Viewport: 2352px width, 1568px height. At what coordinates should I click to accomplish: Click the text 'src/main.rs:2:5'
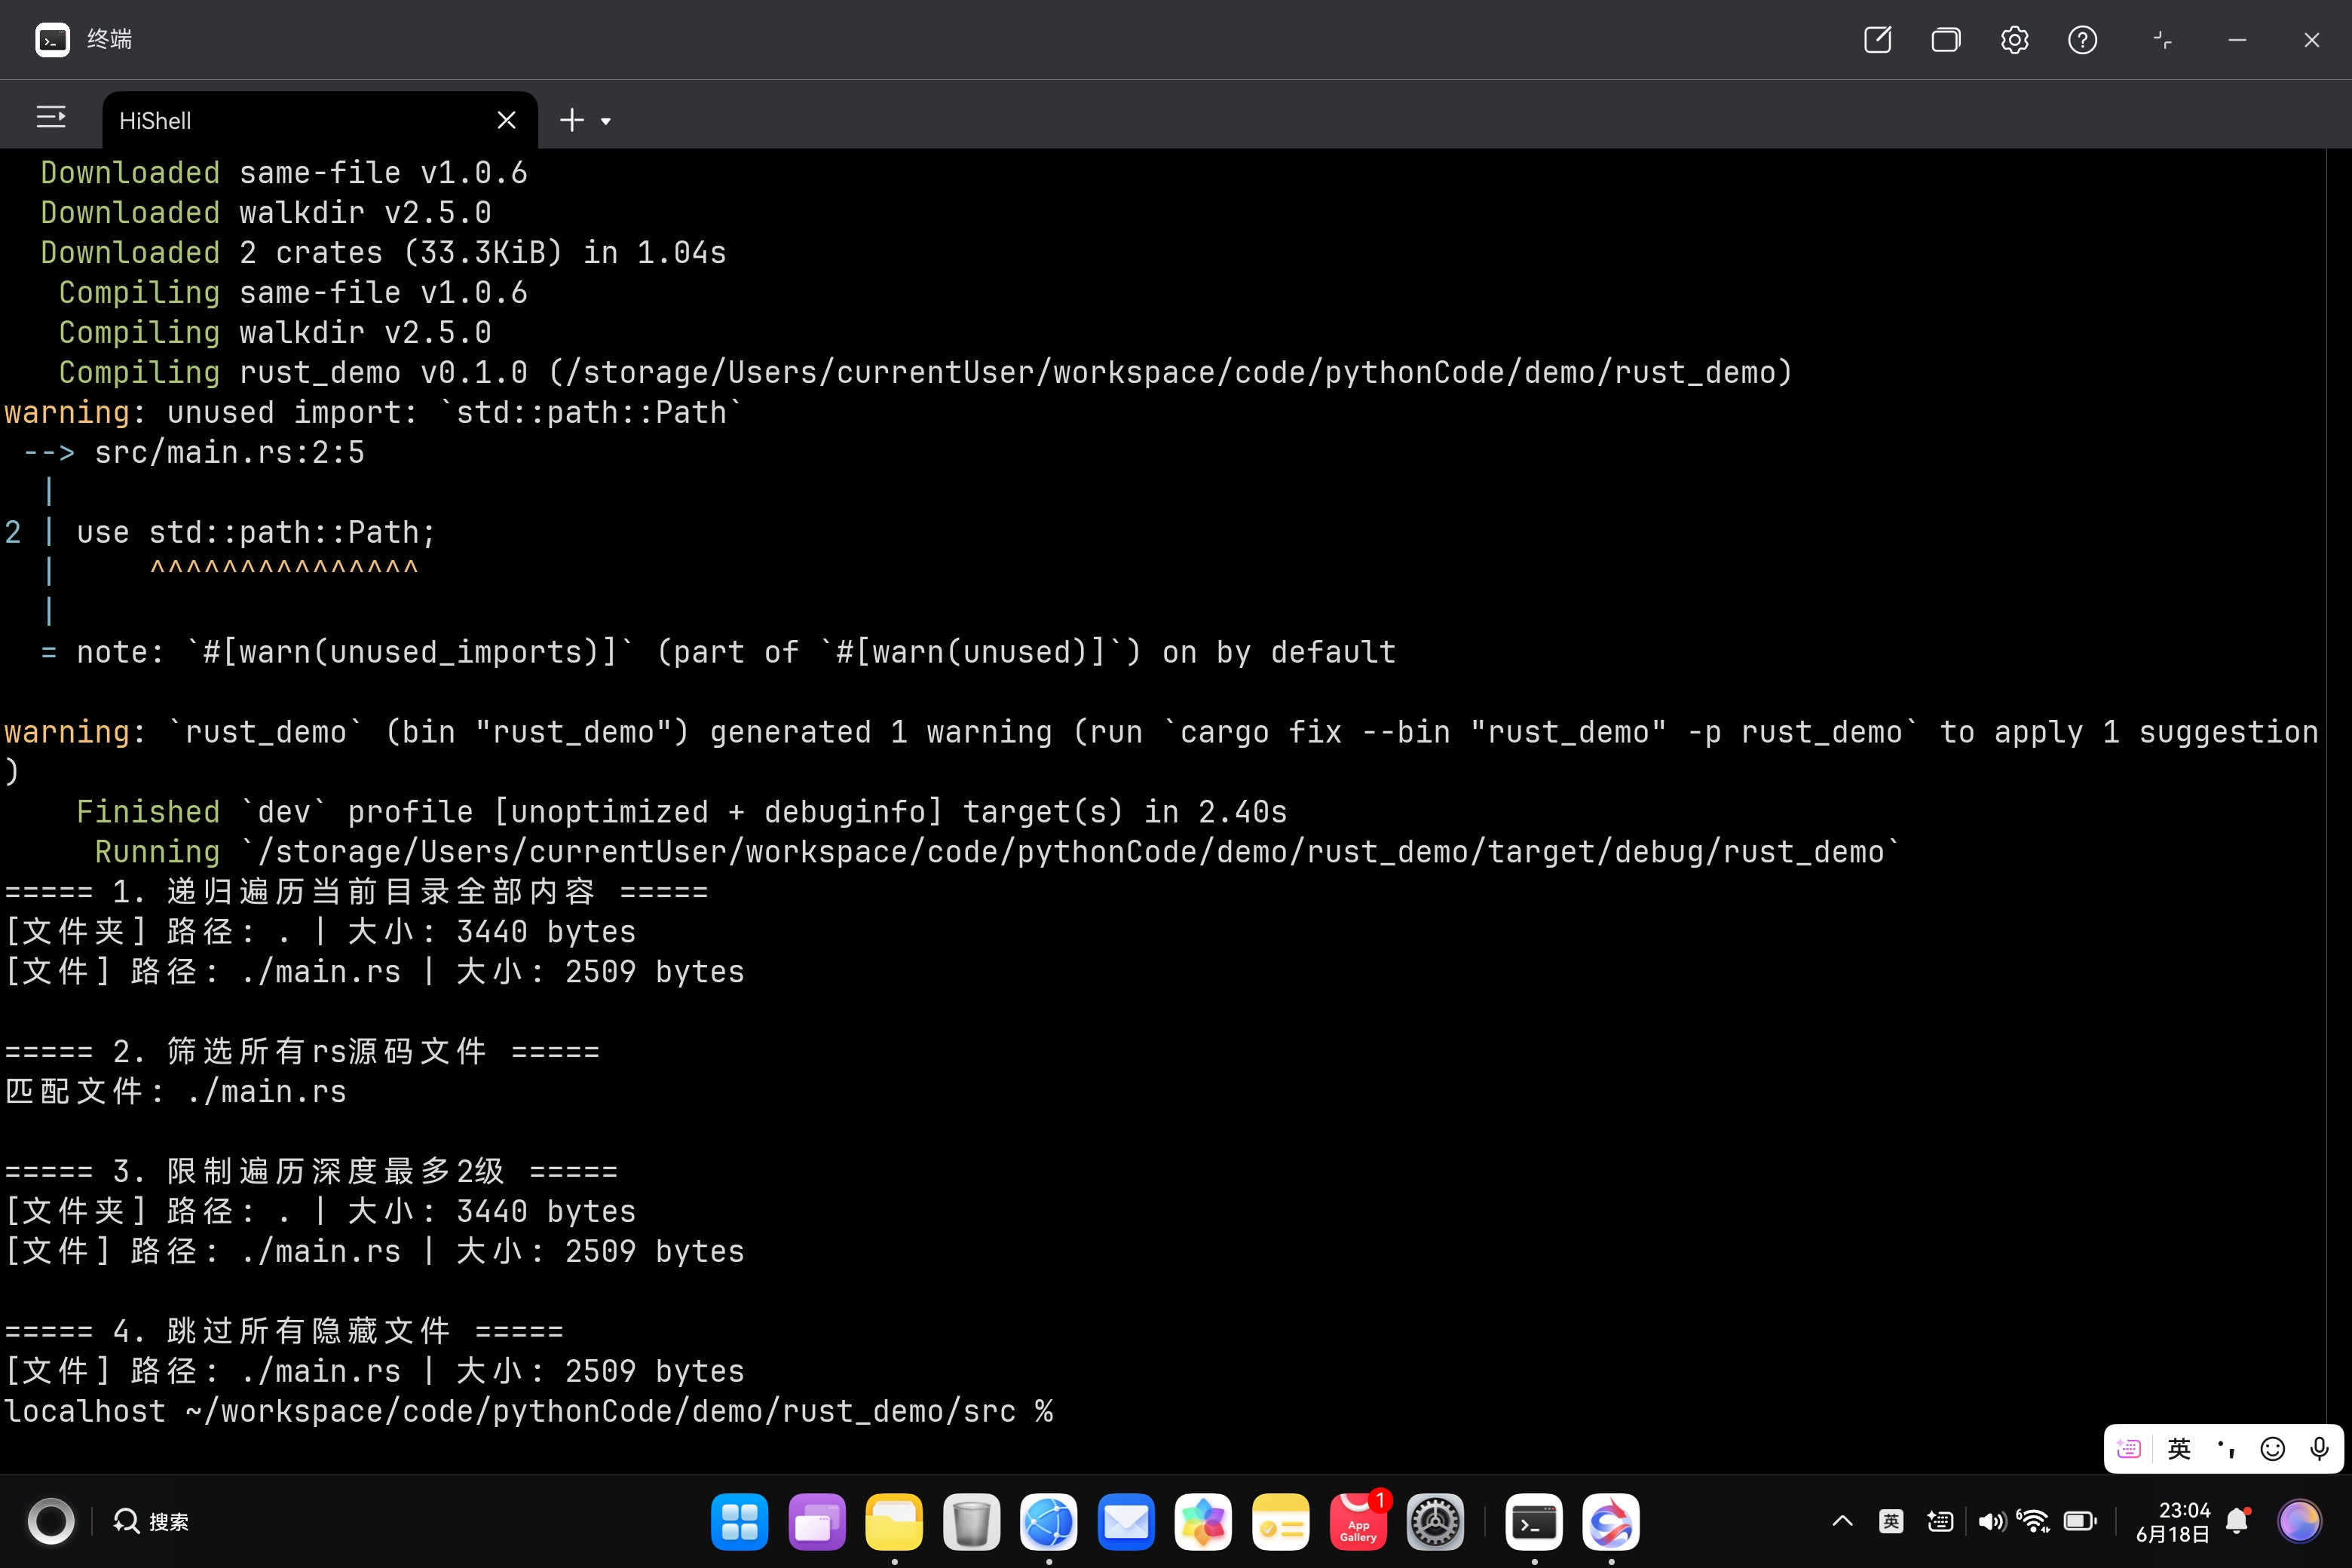229,453
